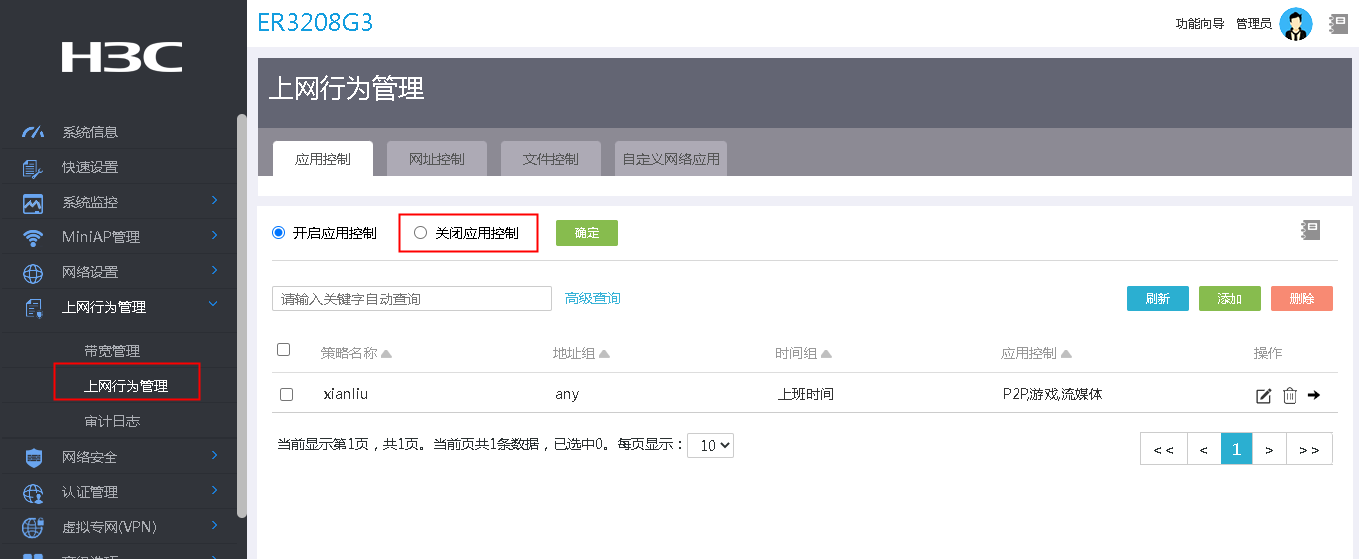Edit the xianliu policy

pos(1264,395)
